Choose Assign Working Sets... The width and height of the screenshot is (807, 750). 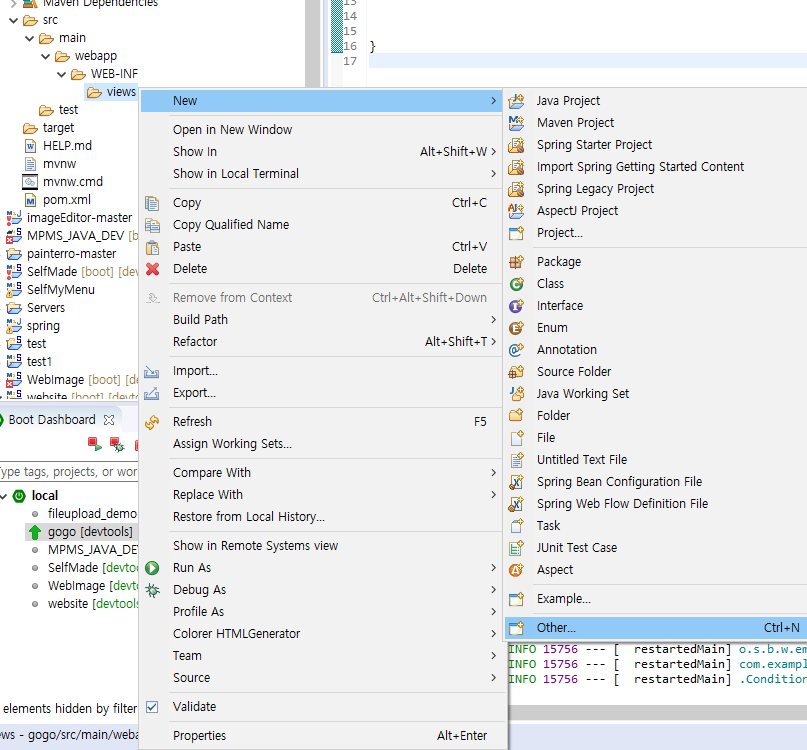pyautogui.click(x=232, y=444)
